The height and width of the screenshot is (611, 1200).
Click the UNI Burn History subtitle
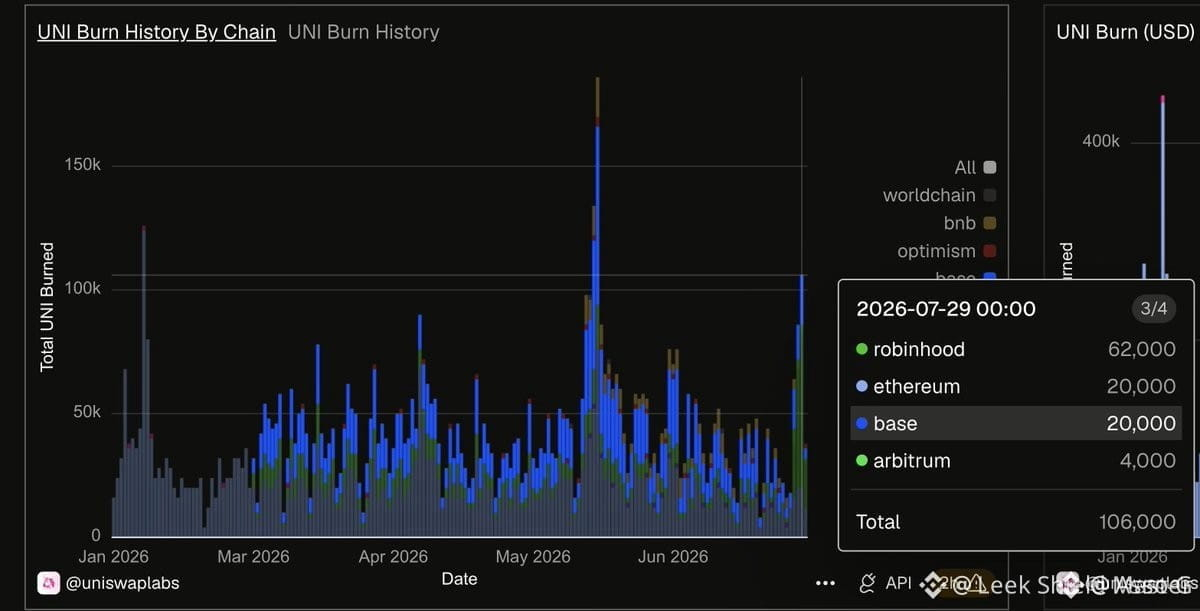(363, 32)
